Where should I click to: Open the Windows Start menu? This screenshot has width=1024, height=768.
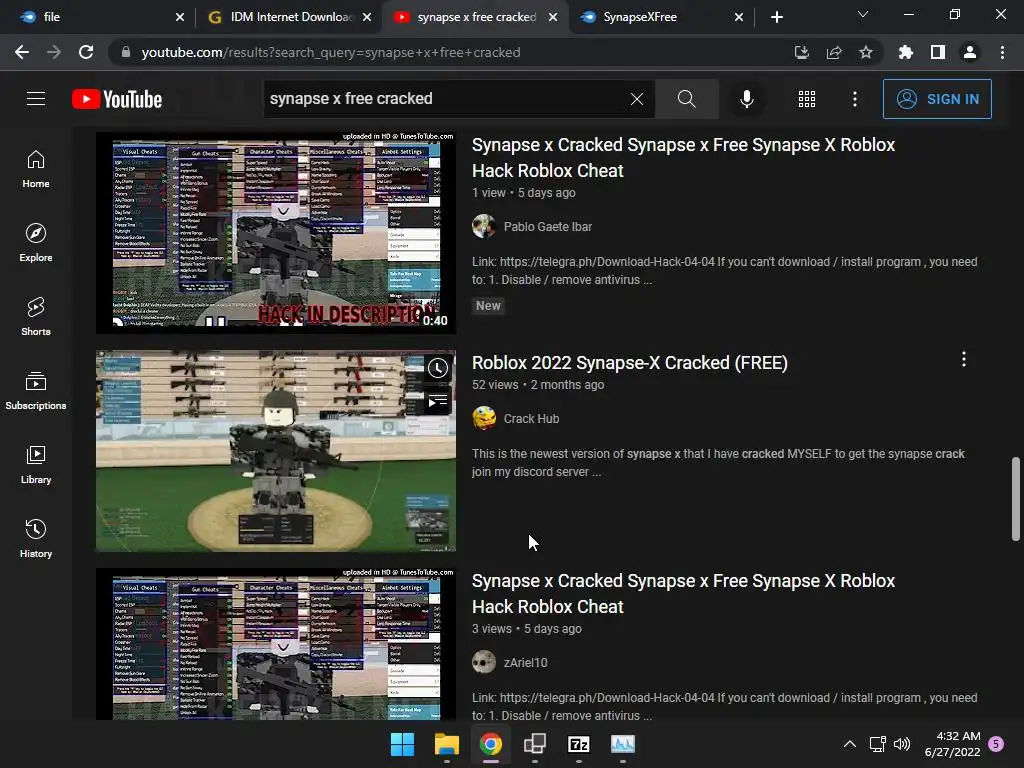click(402, 744)
